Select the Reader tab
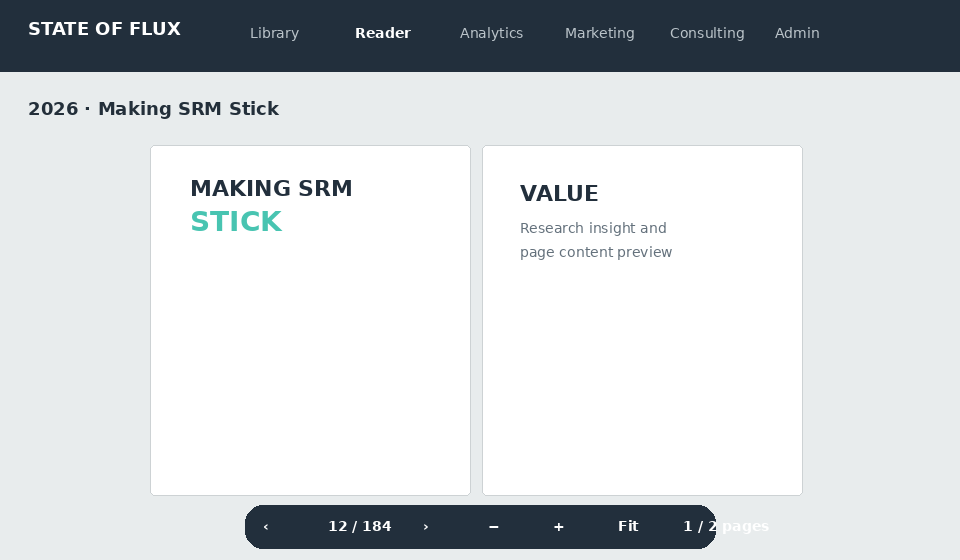The width and height of the screenshot is (960, 560). click(383, 33)
